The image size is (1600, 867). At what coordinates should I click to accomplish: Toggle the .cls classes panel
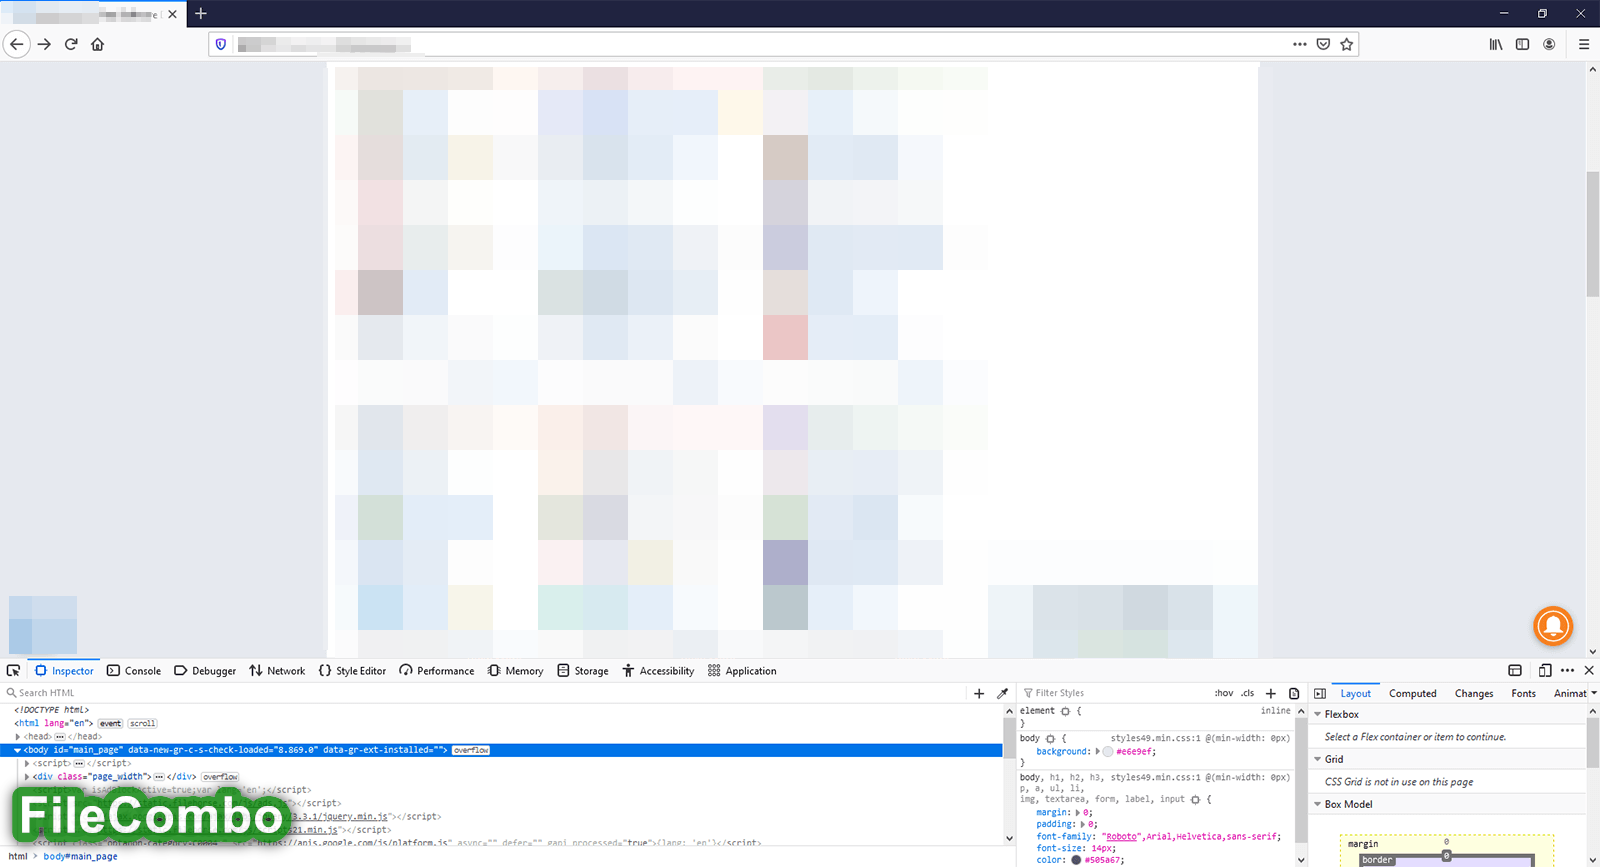(1247, 693)
